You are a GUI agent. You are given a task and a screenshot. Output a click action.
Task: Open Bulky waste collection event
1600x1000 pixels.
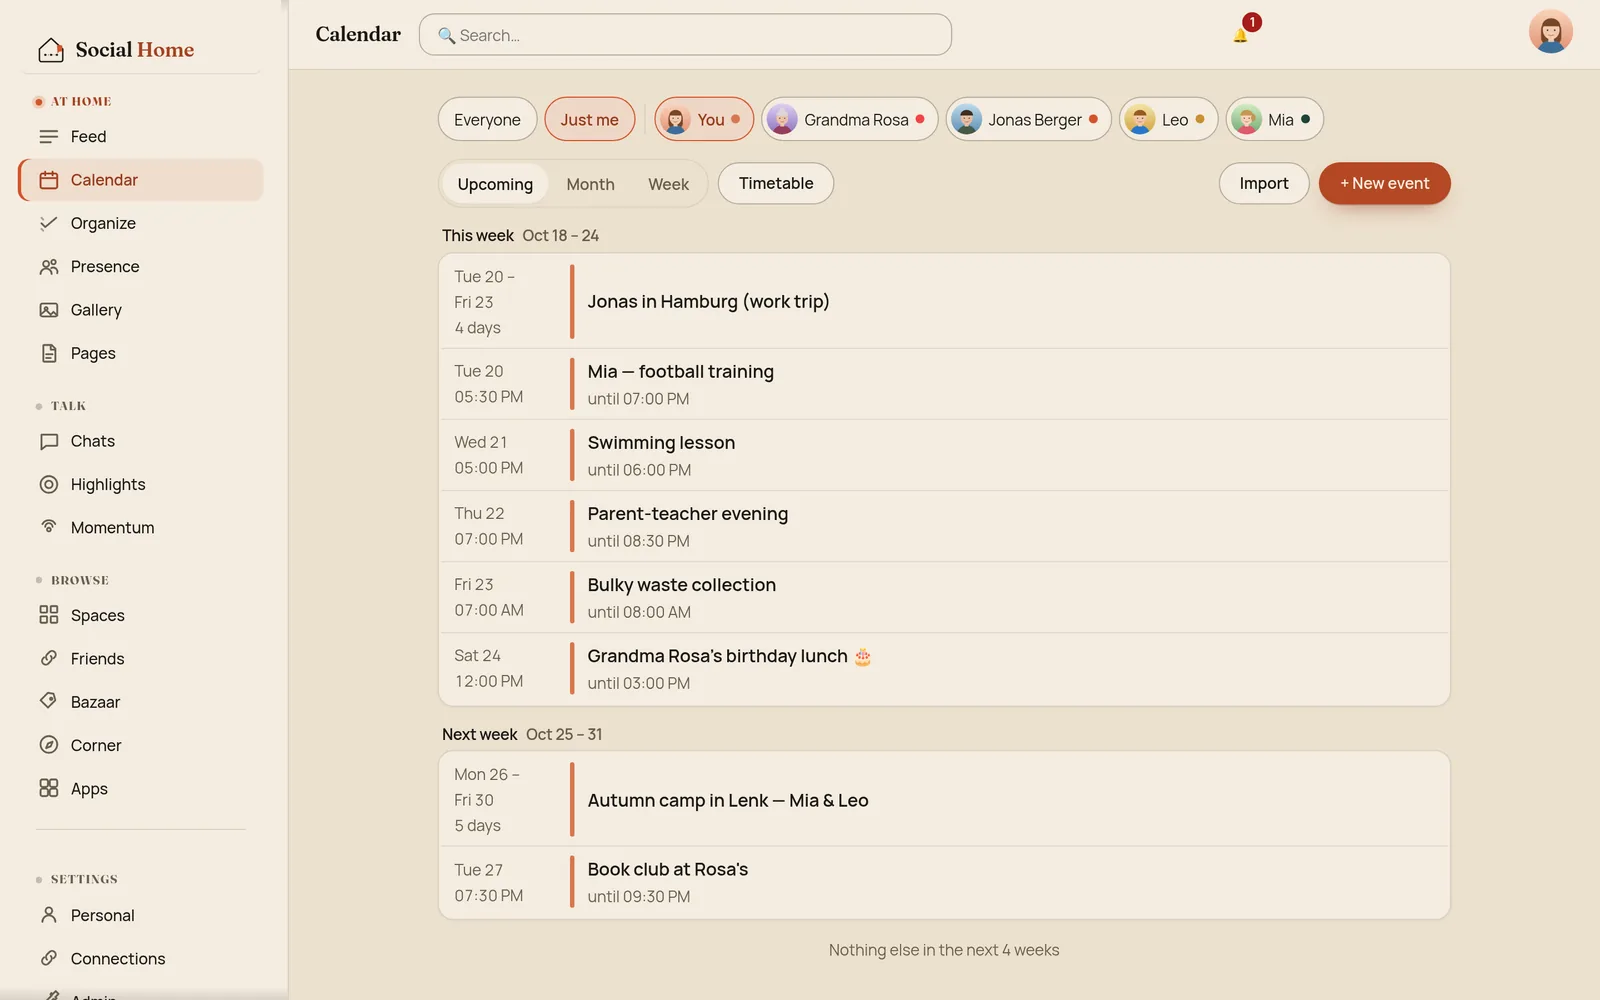(x=944, y=597)
